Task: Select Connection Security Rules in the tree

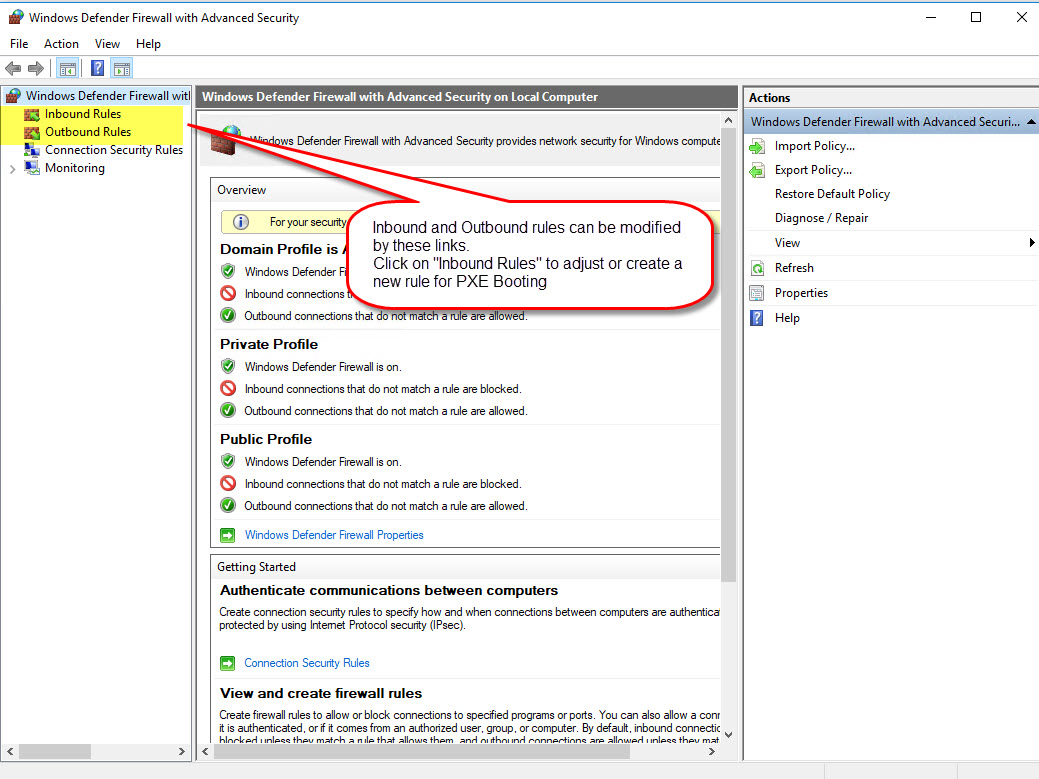Action: (113, 150)
